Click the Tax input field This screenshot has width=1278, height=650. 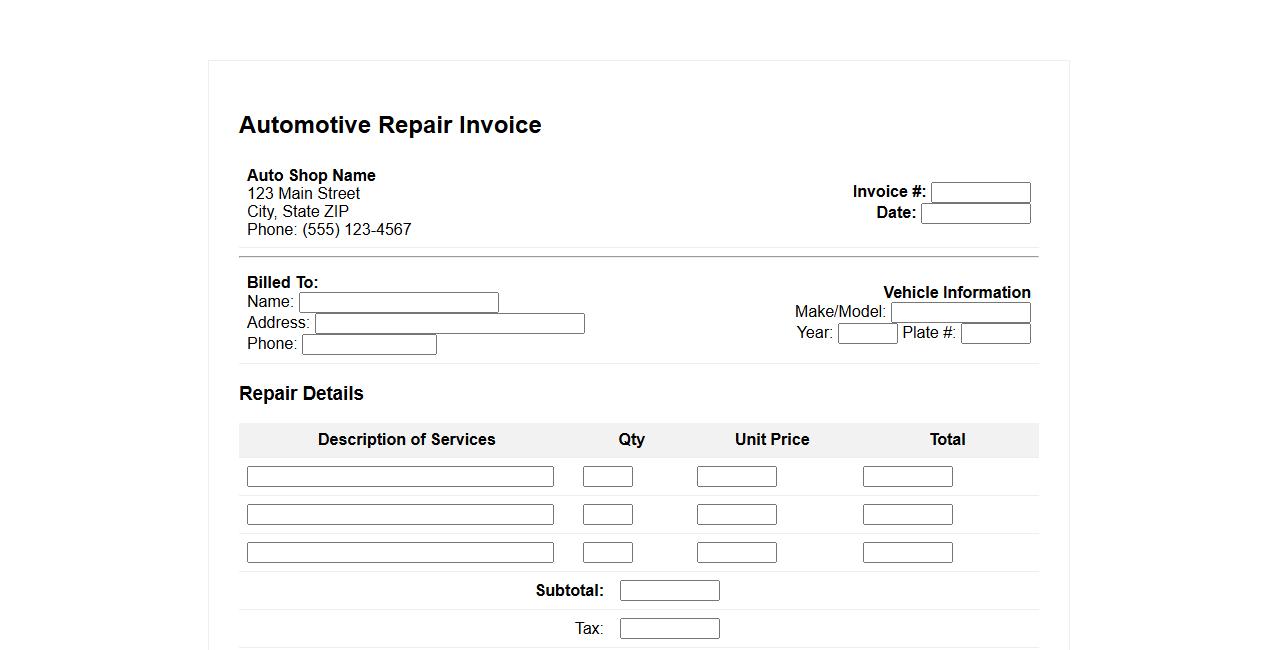click(669, 628)
